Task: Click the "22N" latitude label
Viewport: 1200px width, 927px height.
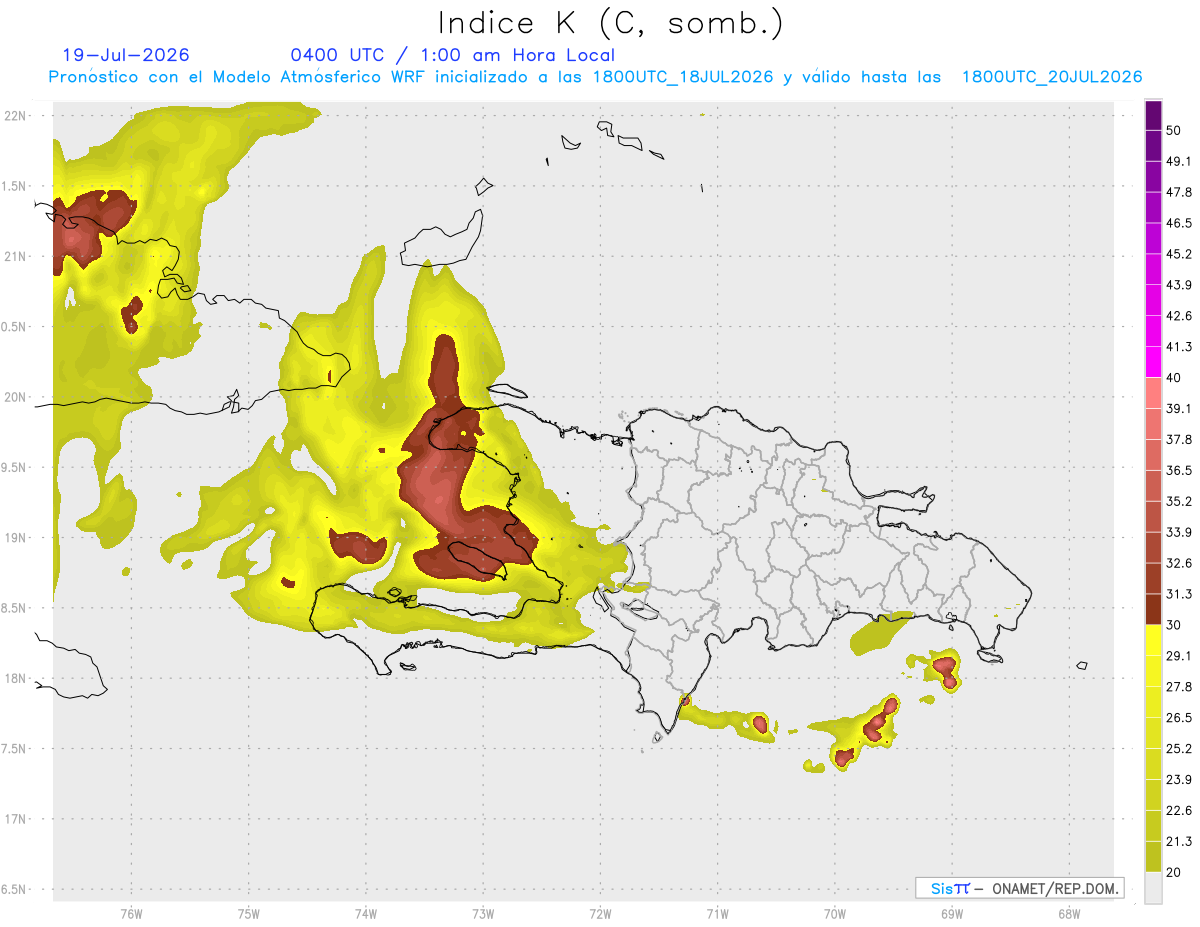Action: coord(15,116)
